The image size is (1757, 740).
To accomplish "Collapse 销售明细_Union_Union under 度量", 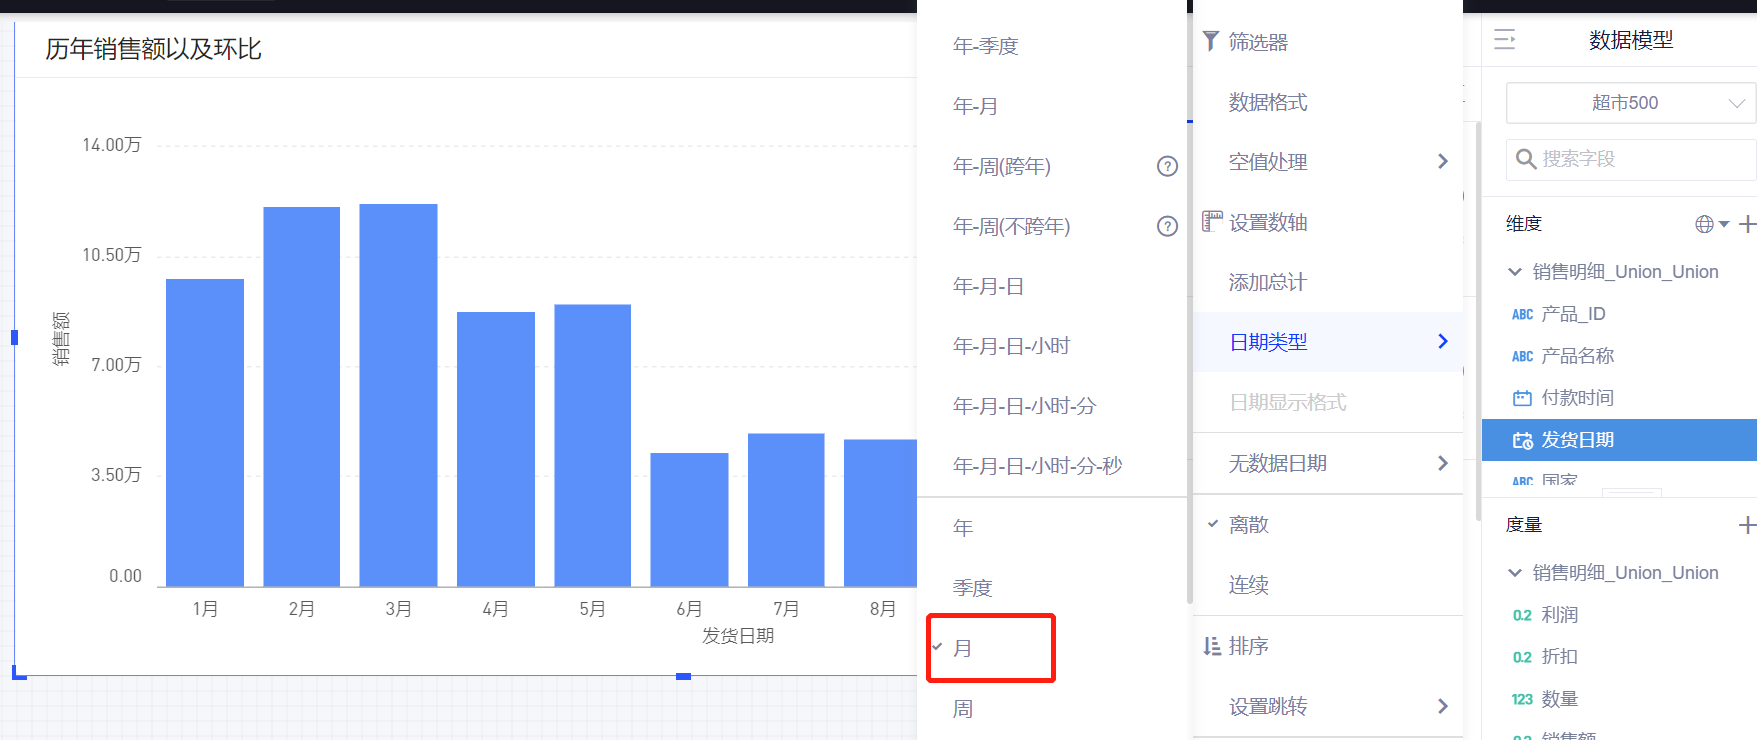I will (x=1515, y=572).
